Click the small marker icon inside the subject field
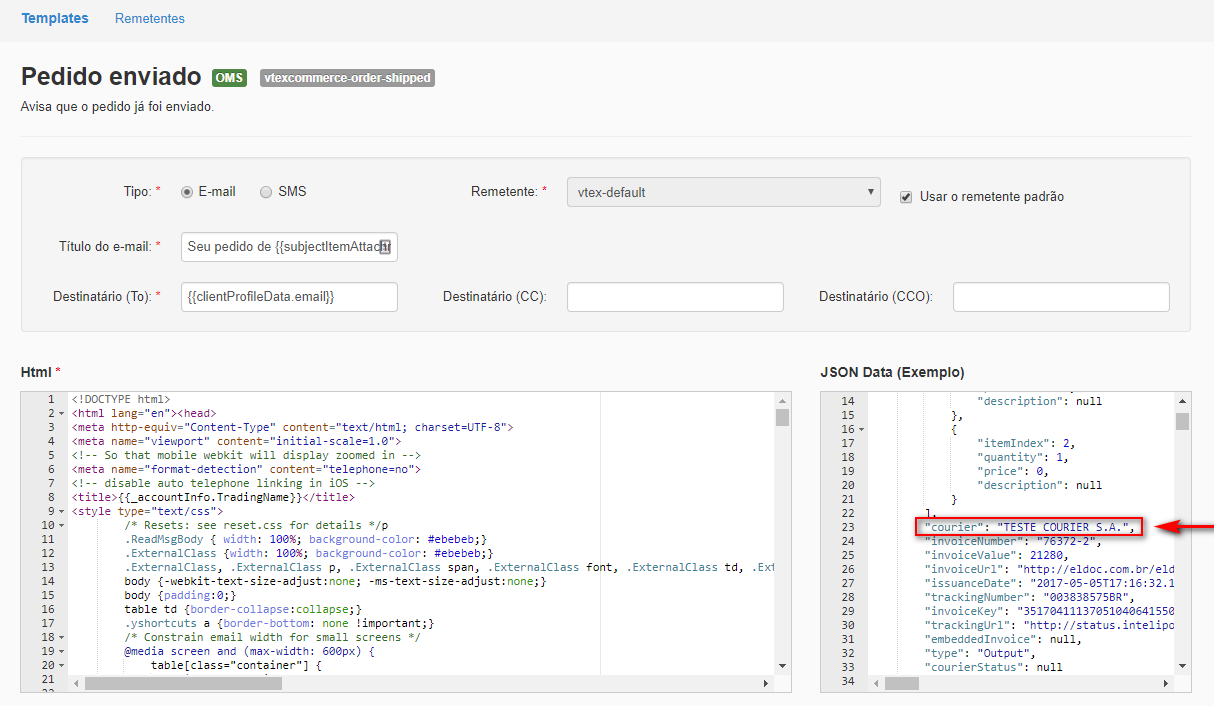1214x706 pixels. [386, 246]
